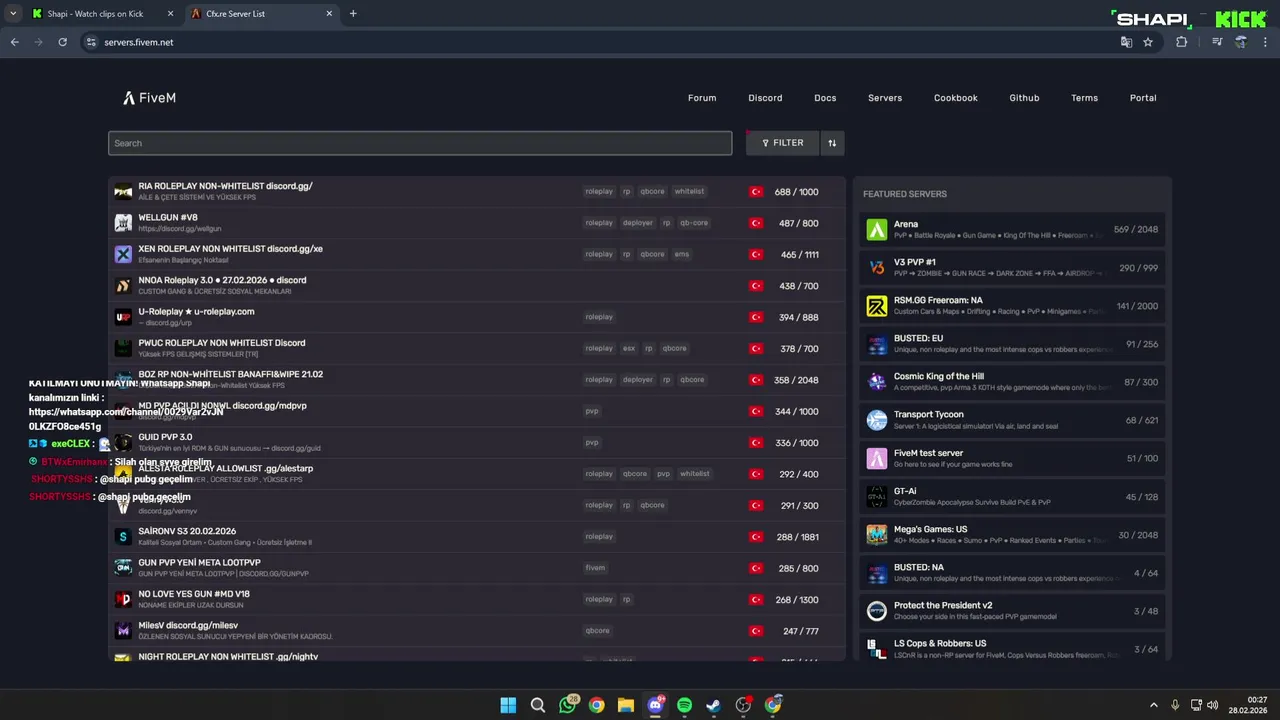
Task: Open the NNOA Roleplay 3.0 server
Action: (x=477, y=286)
